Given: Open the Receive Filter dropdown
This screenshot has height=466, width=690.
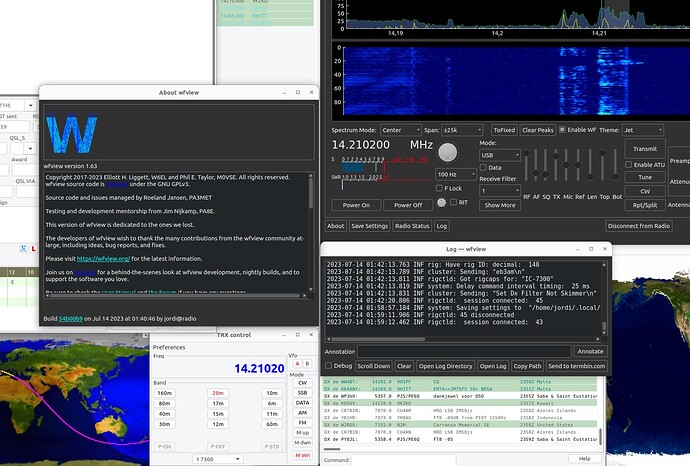Looking at the screenshot, I should (500, 191).
